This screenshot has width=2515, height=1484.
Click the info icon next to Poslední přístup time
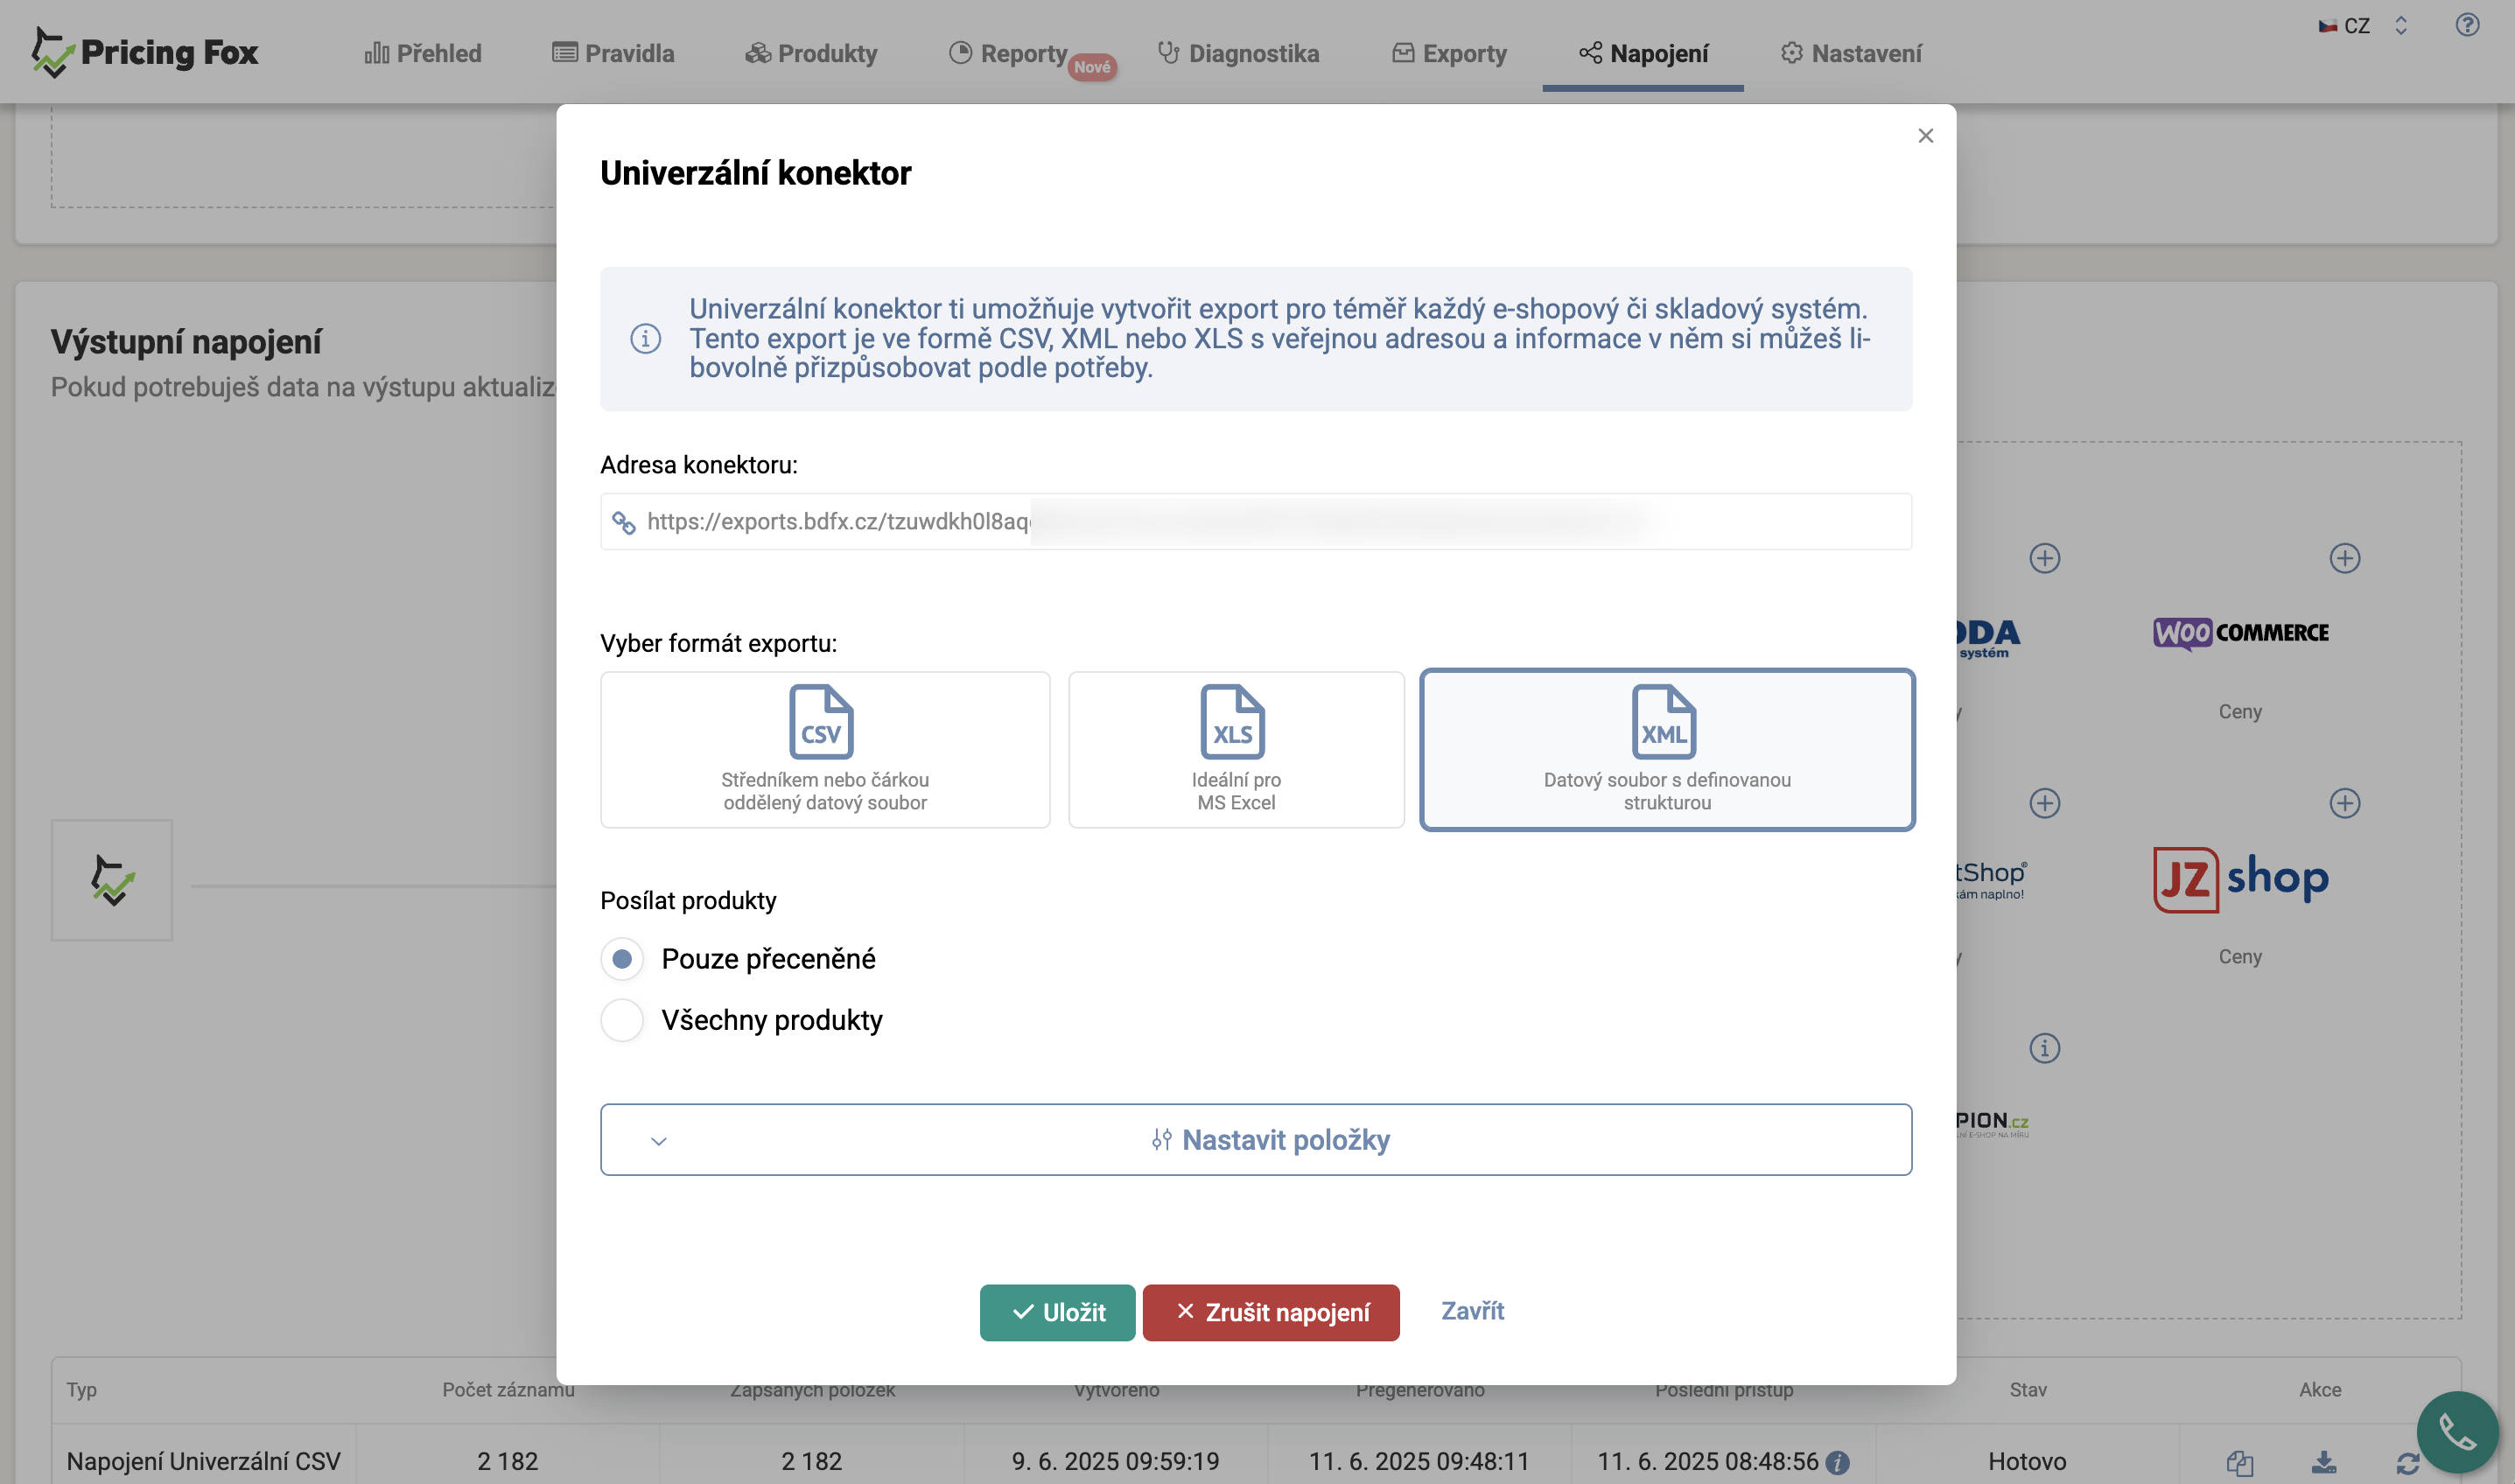(x=1838, y=1461)
